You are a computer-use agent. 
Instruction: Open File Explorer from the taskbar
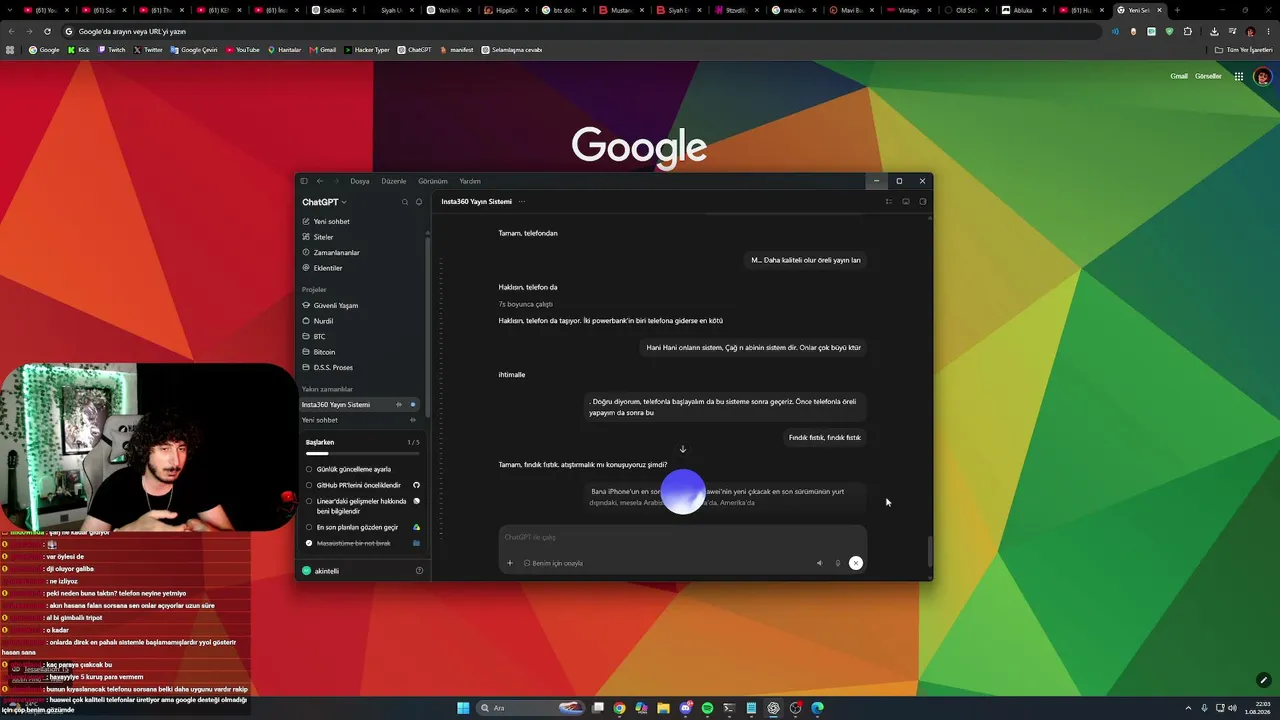pyautogui.click(x=663, y=708)
